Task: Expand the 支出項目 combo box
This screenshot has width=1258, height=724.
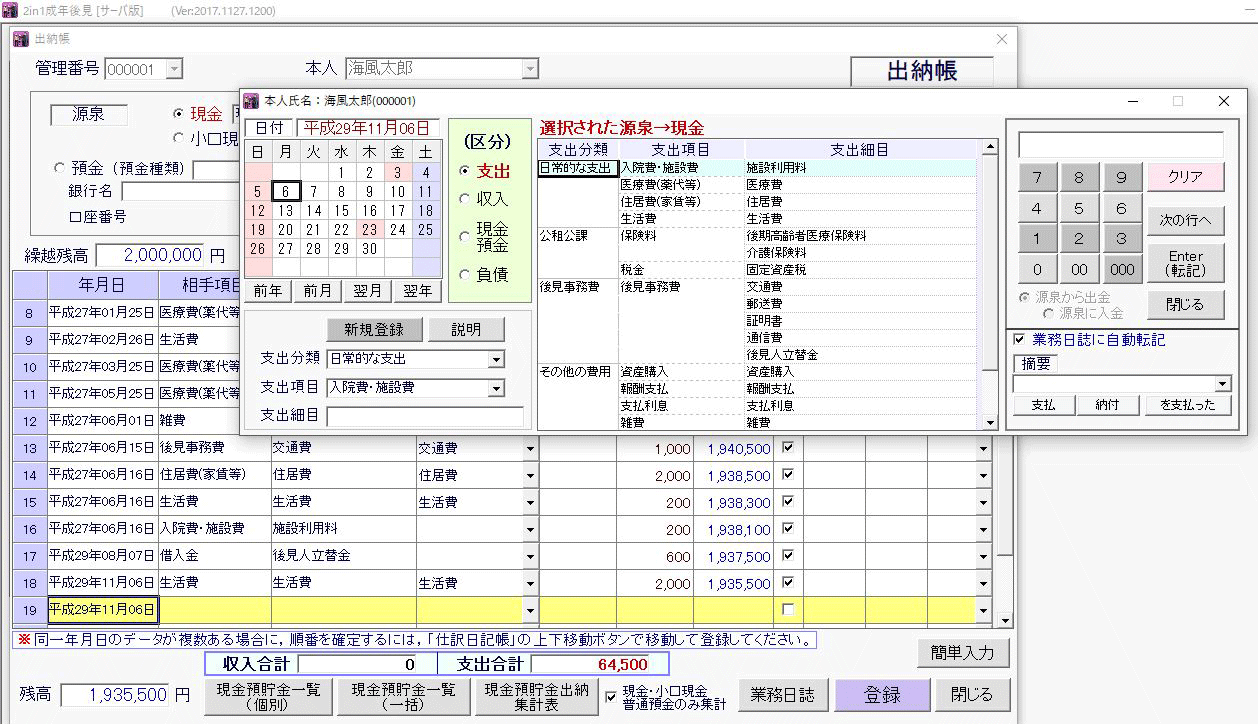Action: [x=496, y=388]
